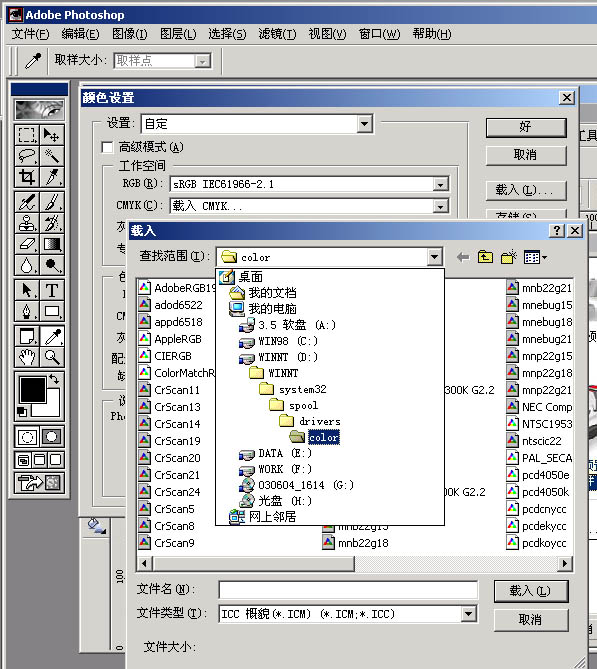Click the white background color swatch

(51, 409)
